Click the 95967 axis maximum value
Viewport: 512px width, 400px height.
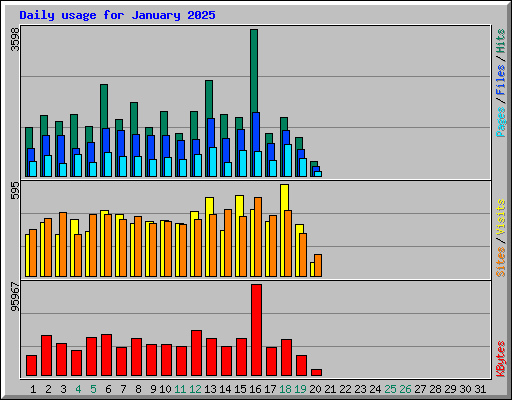point(15,297)
